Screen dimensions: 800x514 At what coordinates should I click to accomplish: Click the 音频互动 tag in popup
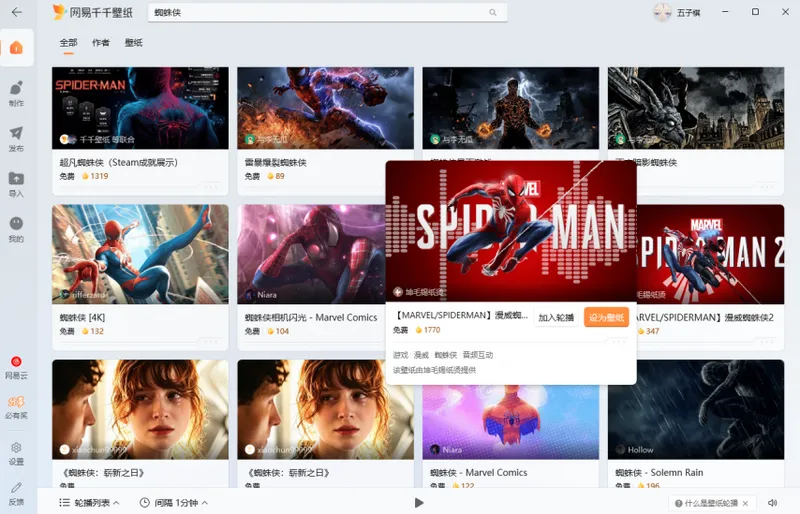coord(478,355)
